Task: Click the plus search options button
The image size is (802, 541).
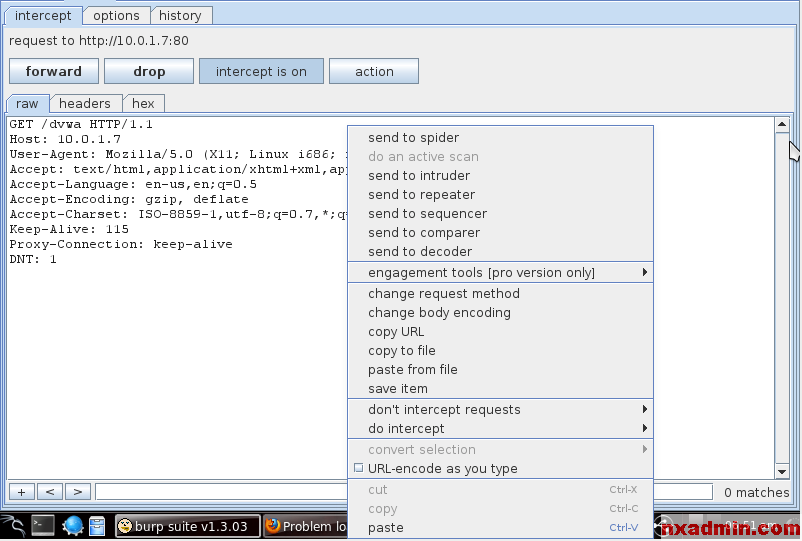Action: [x=21, y=492]
